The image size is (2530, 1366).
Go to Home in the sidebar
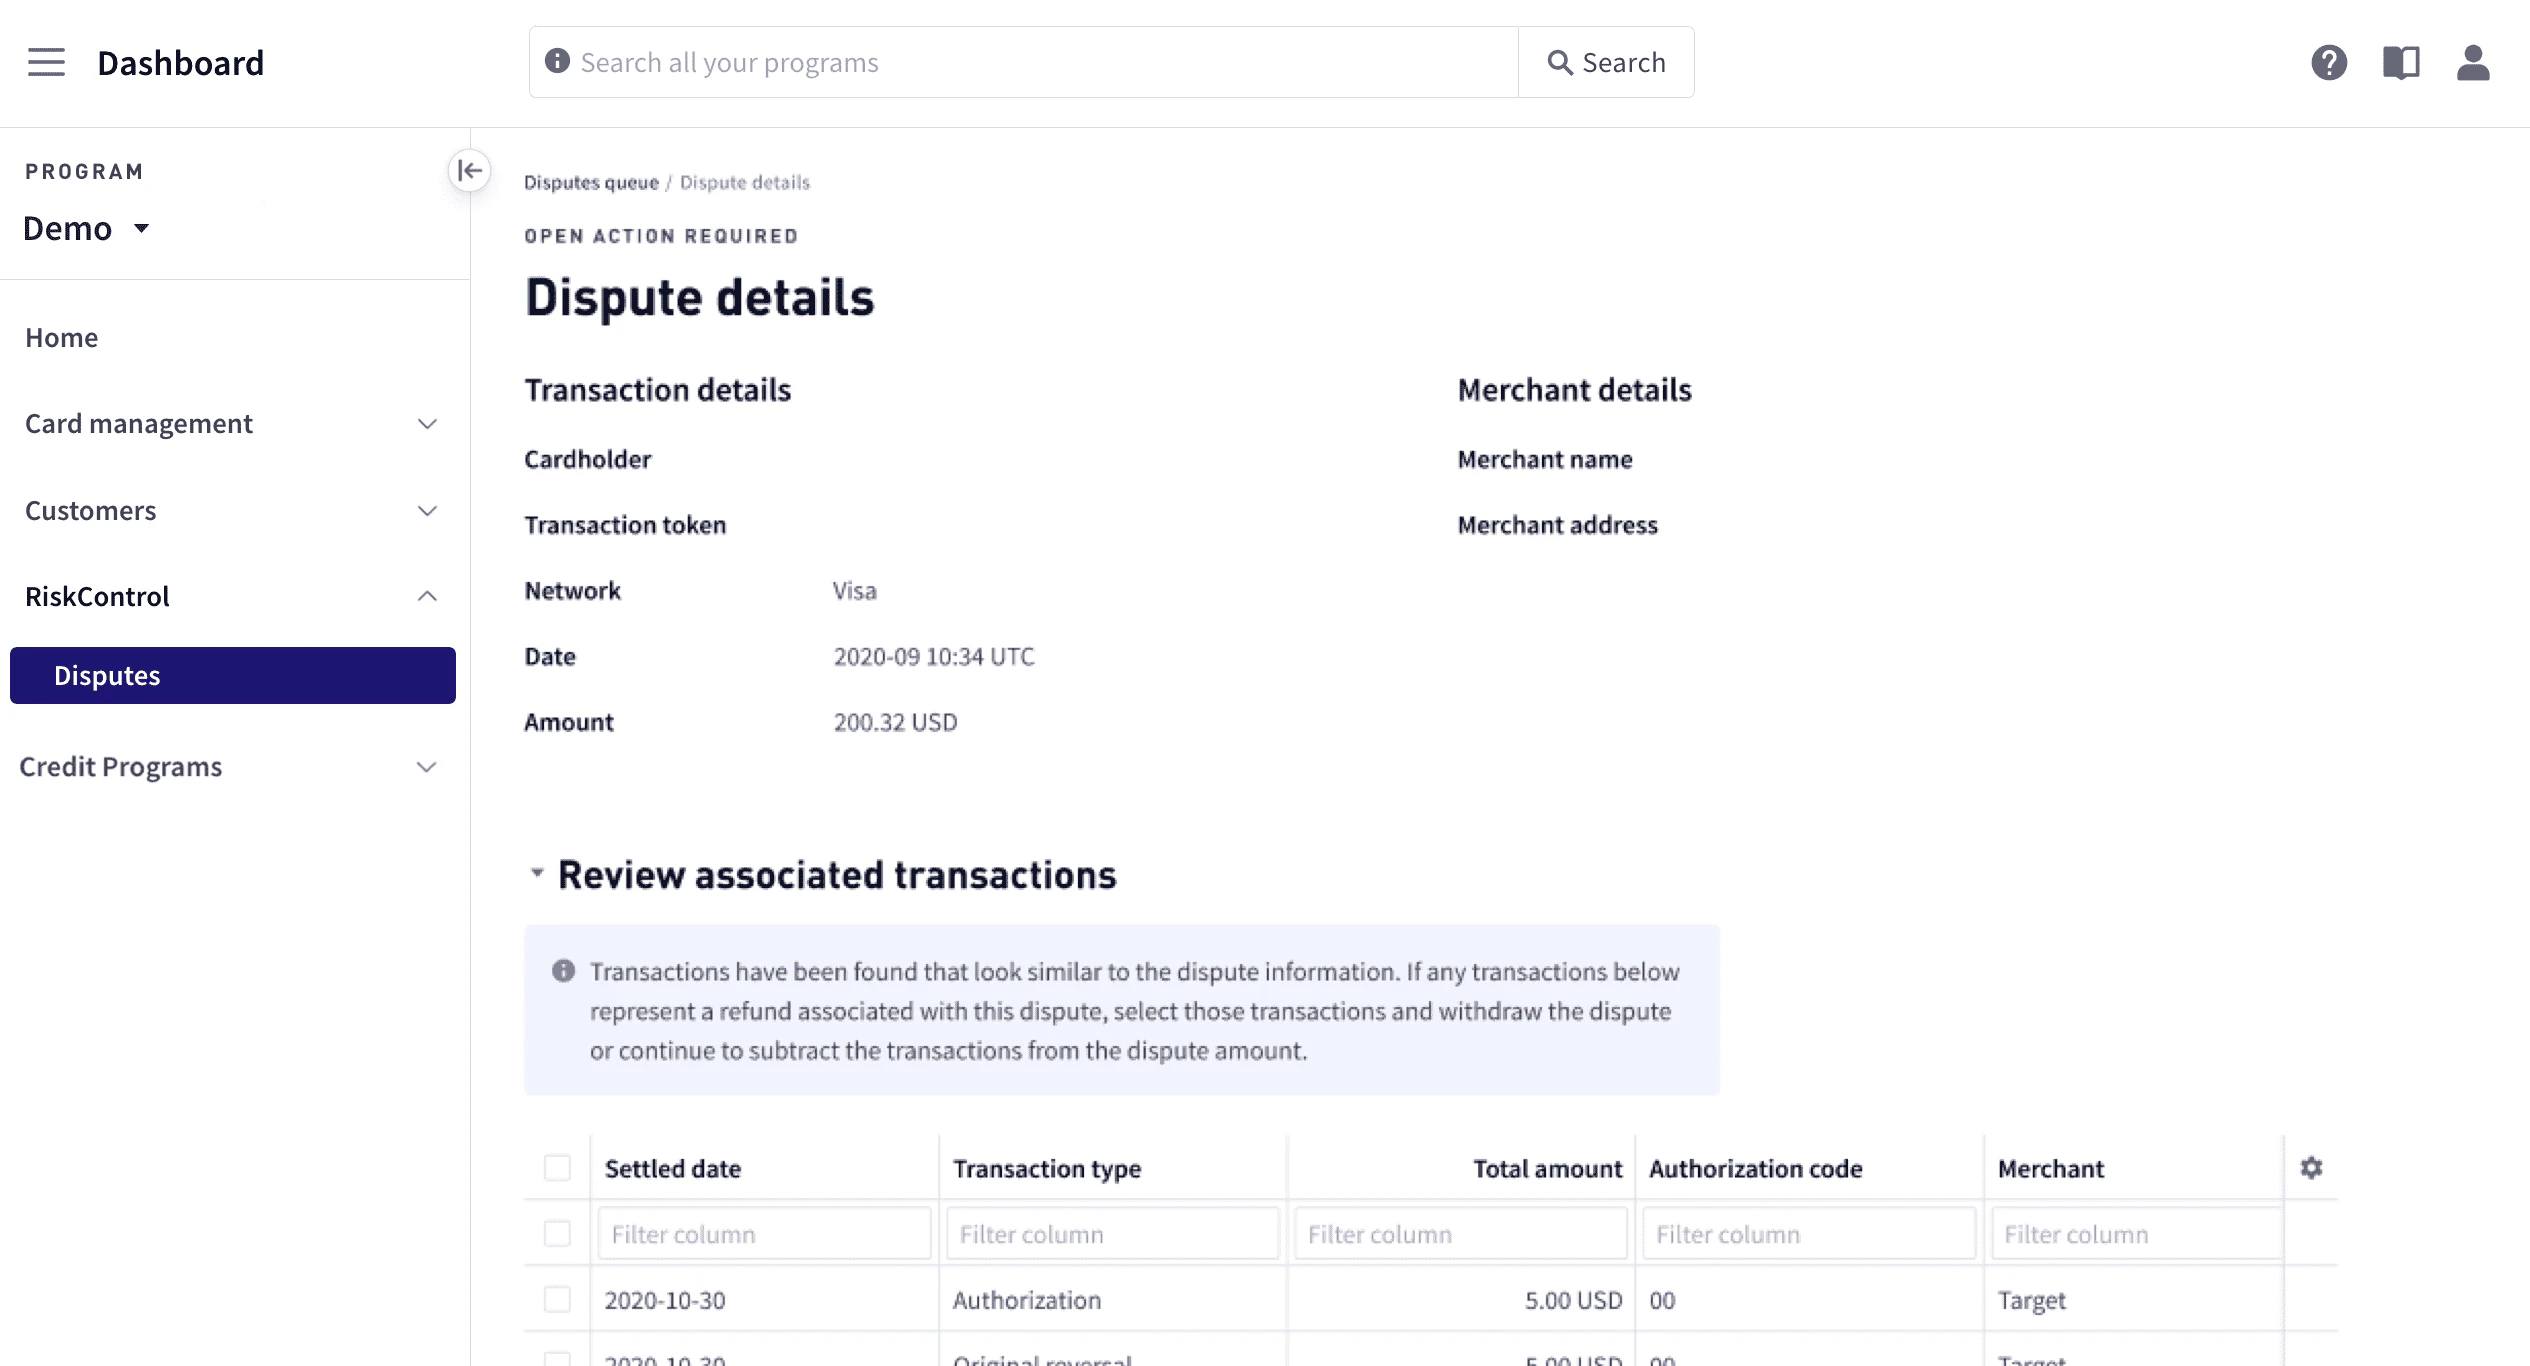coord(61,337)
